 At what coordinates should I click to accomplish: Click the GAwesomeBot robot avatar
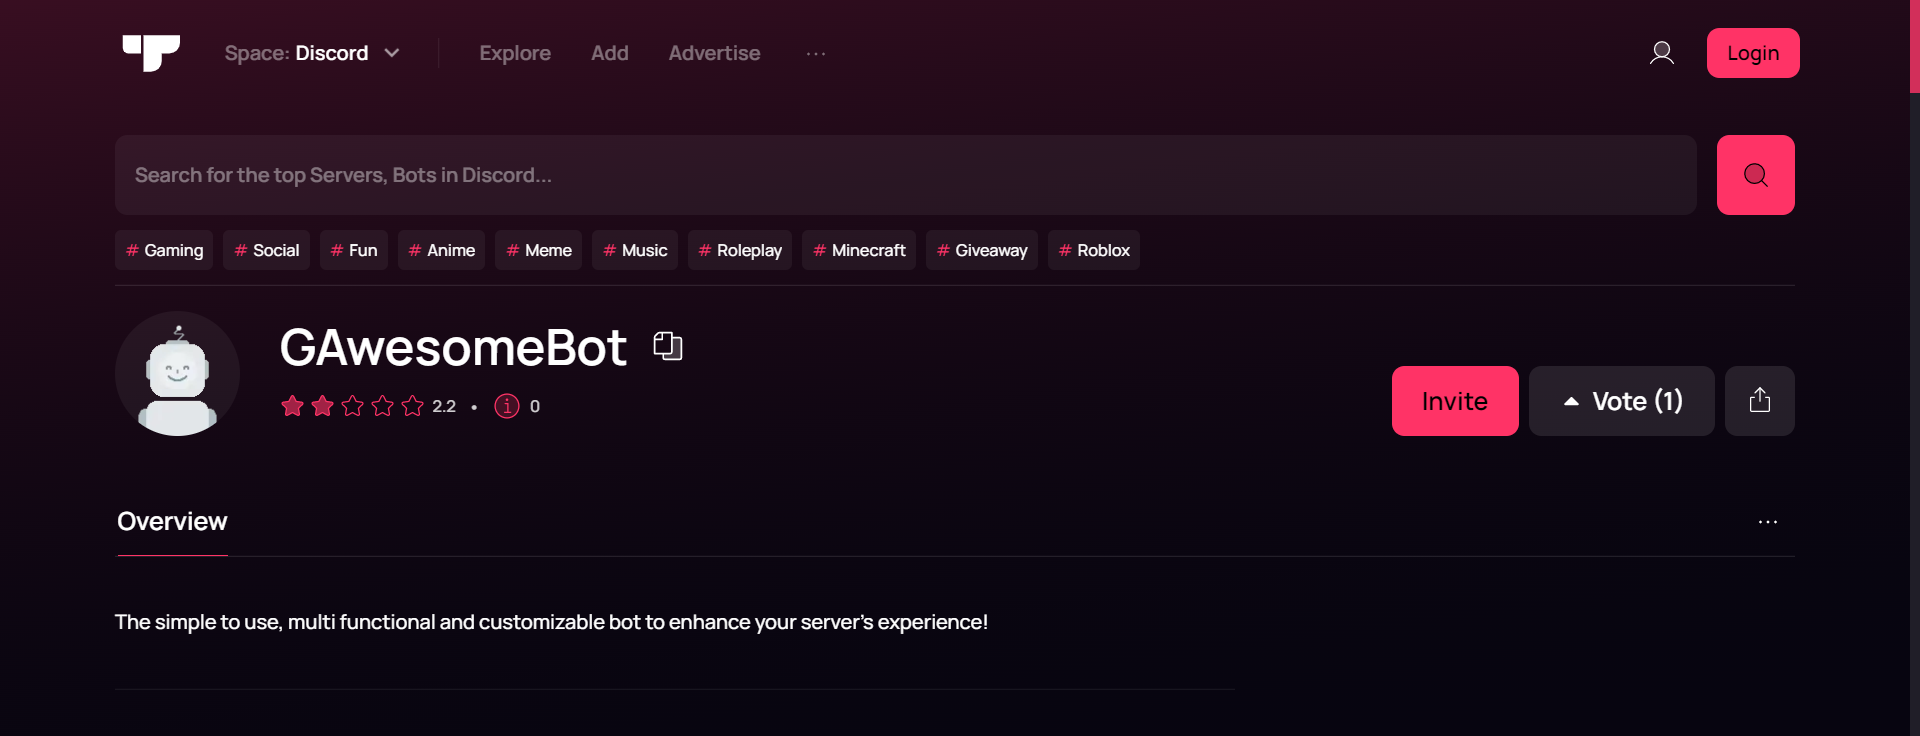pos(177,374)
